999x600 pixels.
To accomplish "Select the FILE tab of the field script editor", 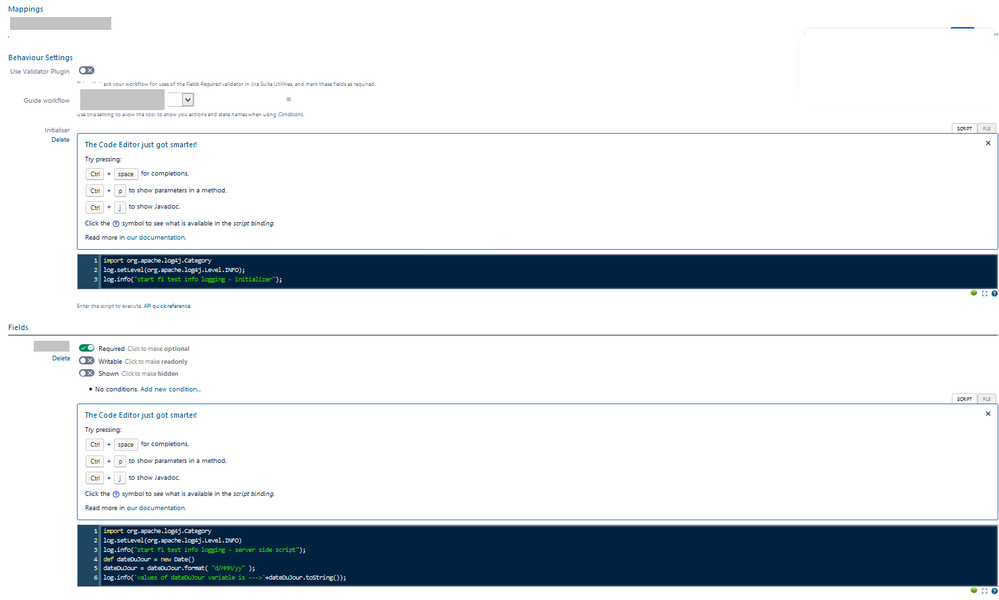I will point(986,399).
